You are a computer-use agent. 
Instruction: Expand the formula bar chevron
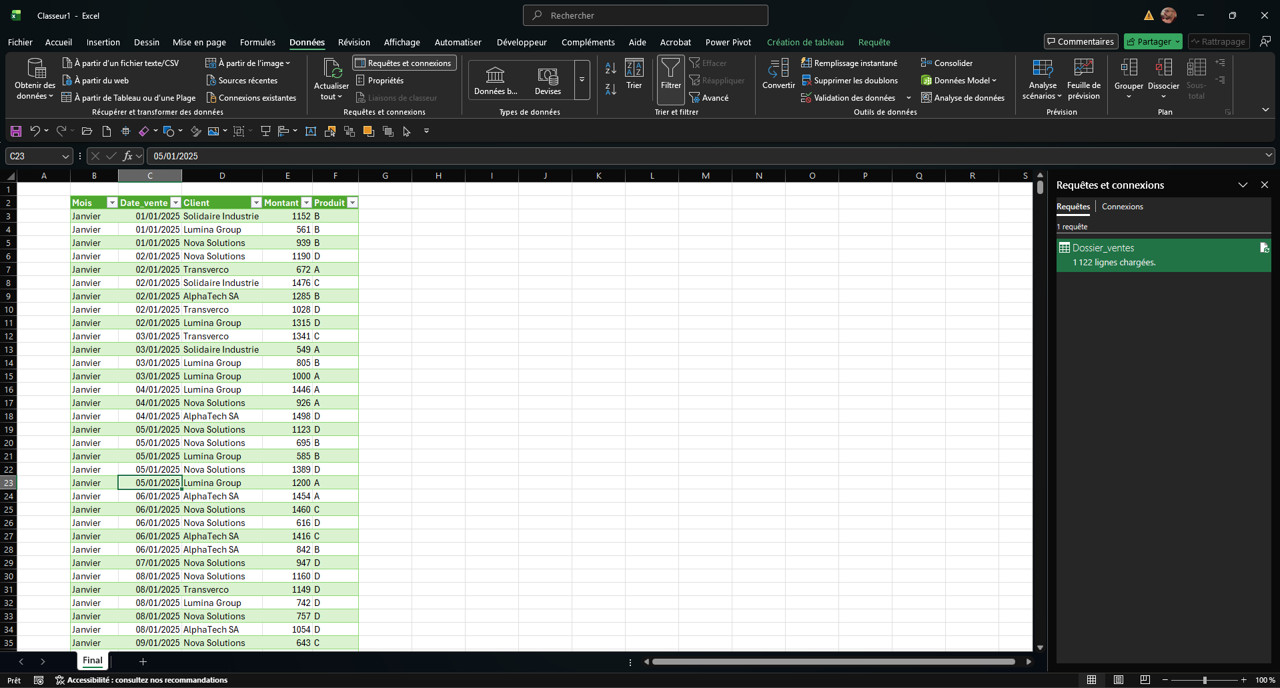coord(1268,156)
